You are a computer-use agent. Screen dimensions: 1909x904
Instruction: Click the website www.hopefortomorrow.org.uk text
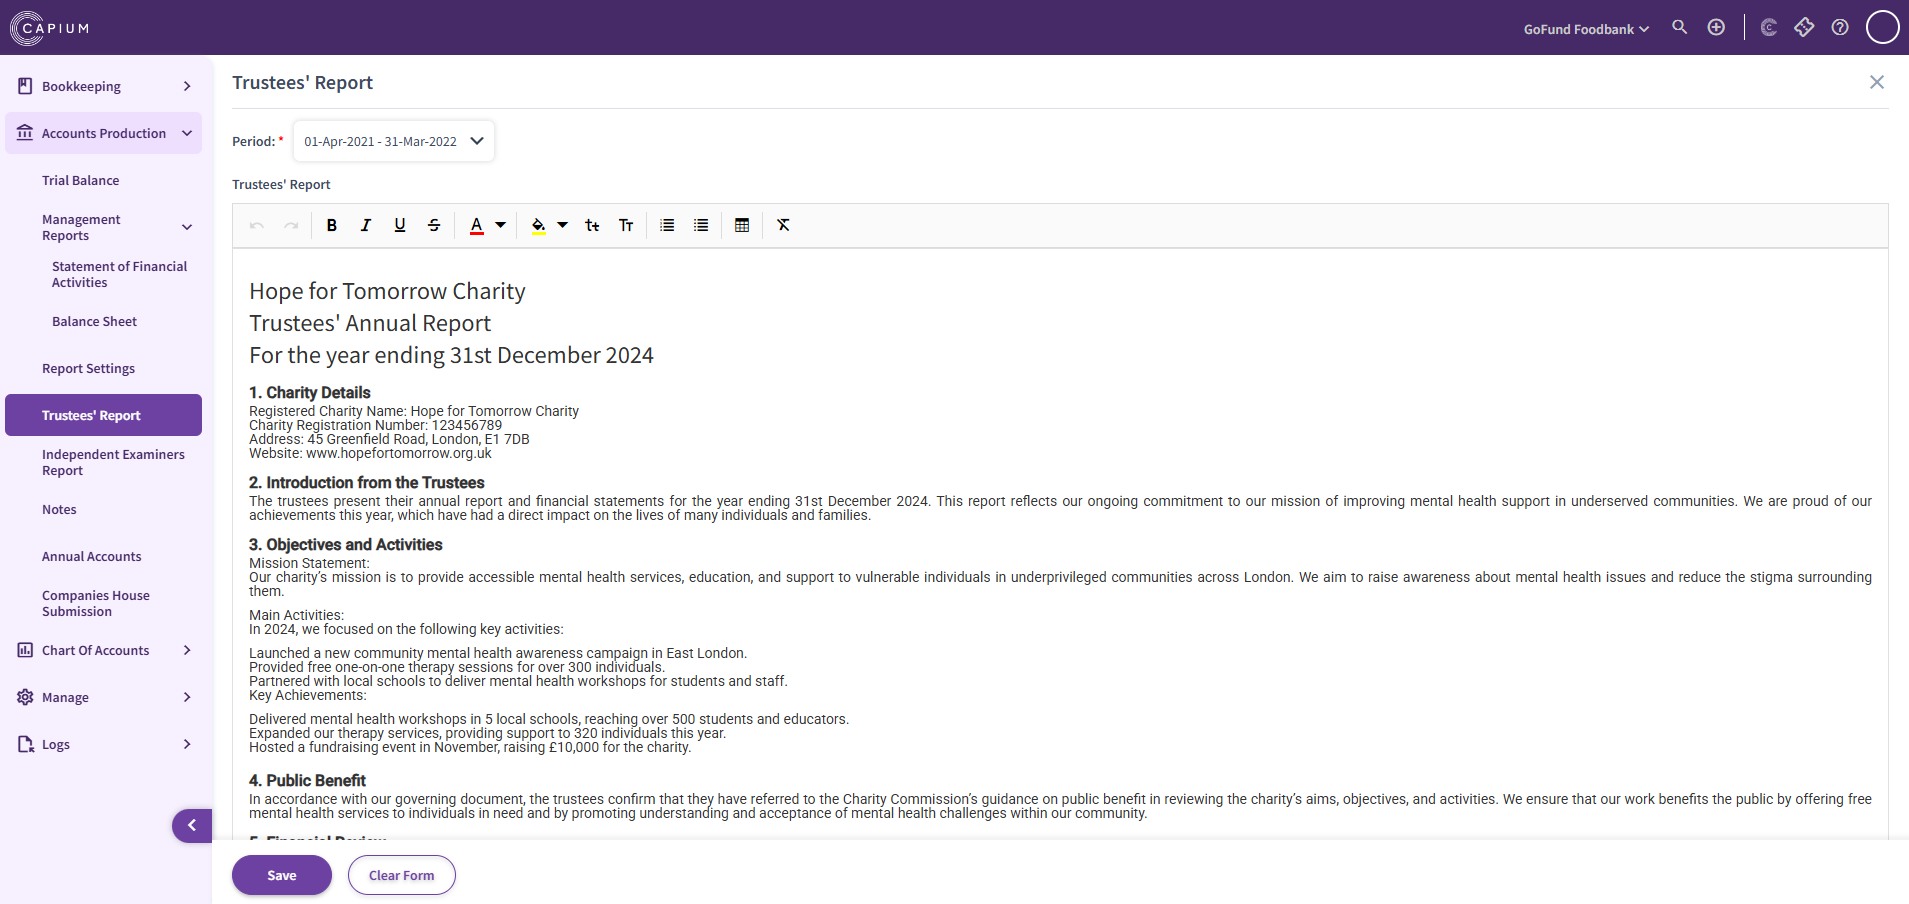point(399,453)
